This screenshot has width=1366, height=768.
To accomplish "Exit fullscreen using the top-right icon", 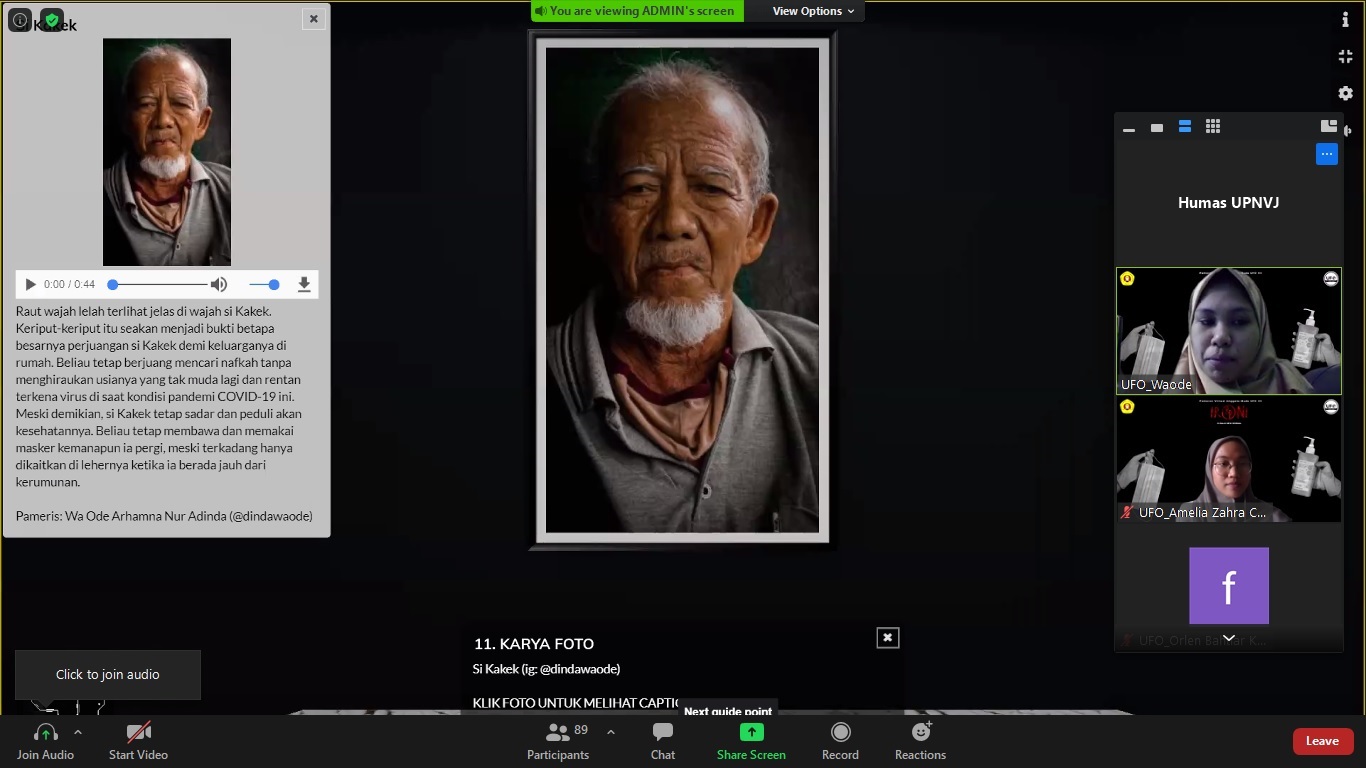I will coord(1345,56).
